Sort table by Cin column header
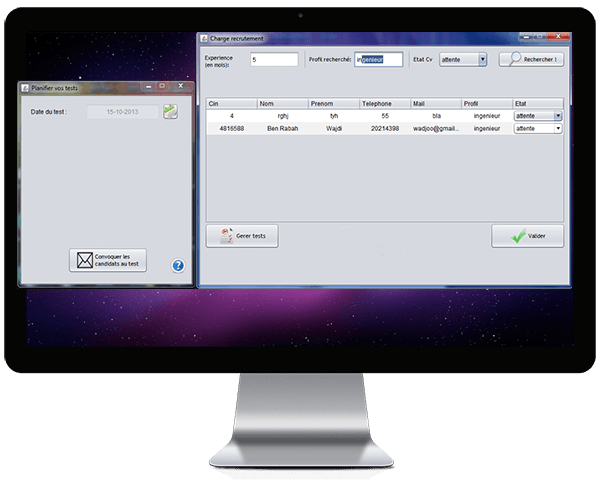Screen dimensions: 600x480 [231, 103]
